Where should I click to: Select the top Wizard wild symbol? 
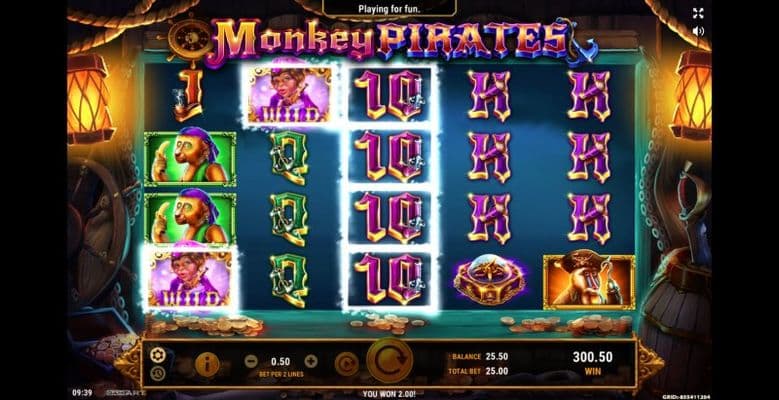[290, 95]
